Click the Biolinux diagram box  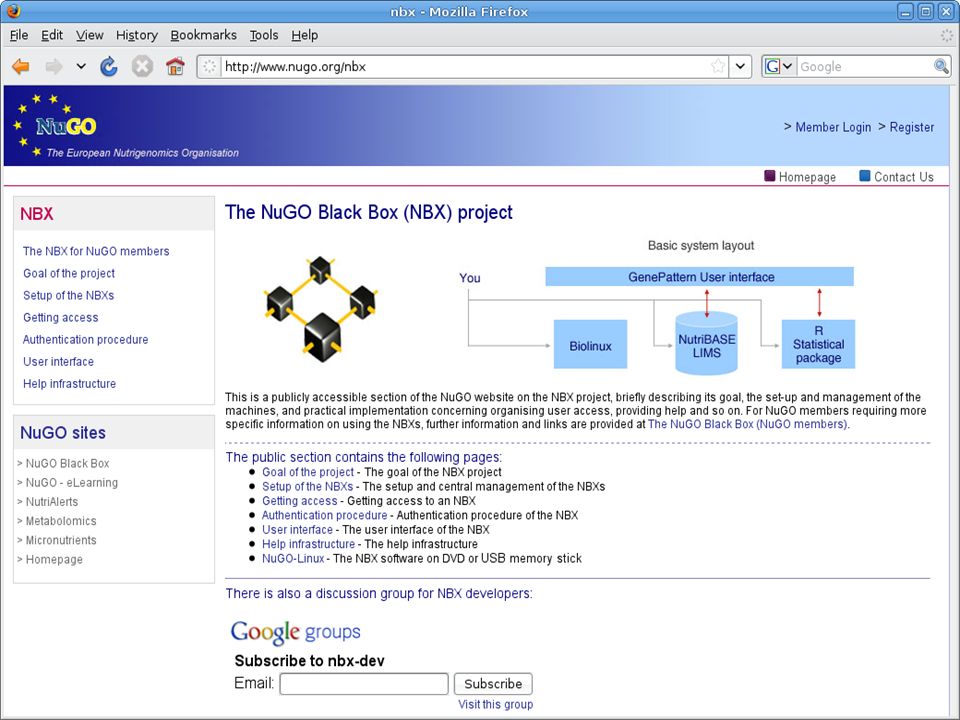click(x=590, y=344)
